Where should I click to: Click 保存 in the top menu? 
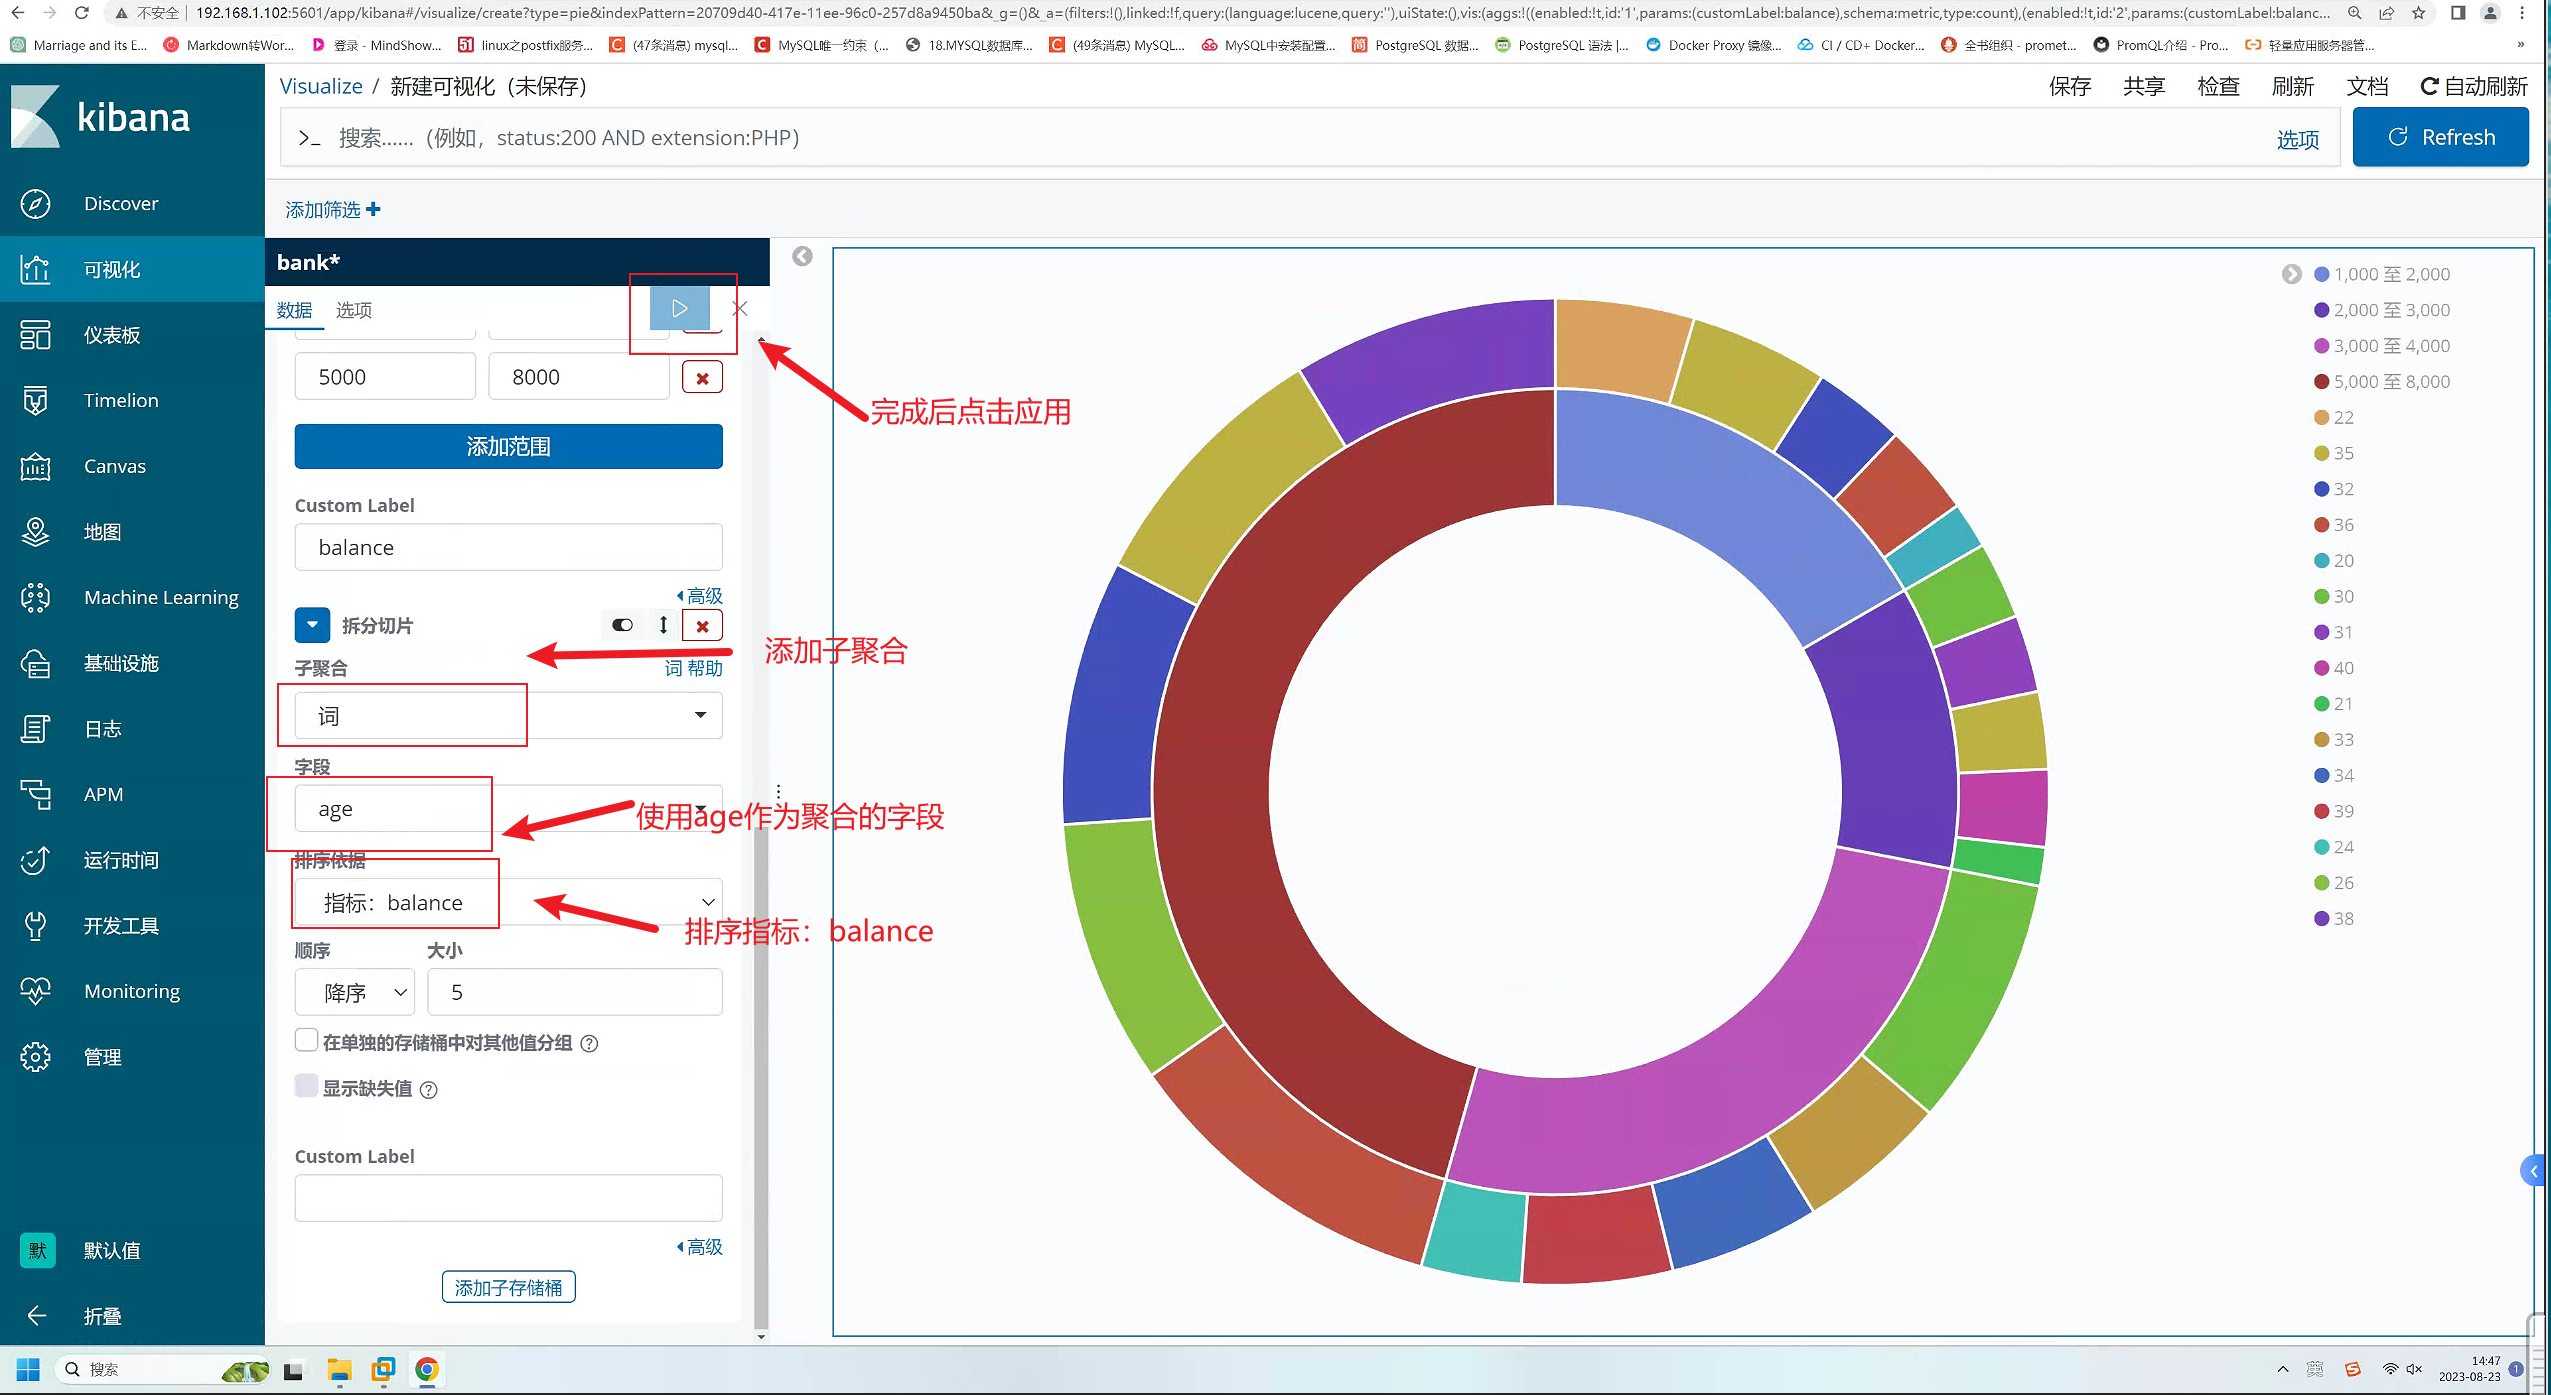tap(2070, 86)
